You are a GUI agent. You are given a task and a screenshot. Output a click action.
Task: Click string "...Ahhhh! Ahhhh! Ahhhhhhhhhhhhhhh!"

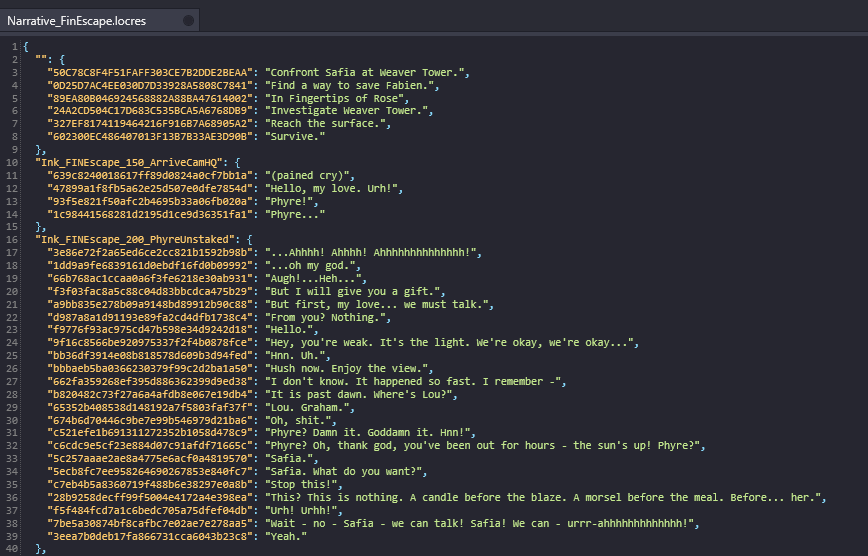click(370, 252)
